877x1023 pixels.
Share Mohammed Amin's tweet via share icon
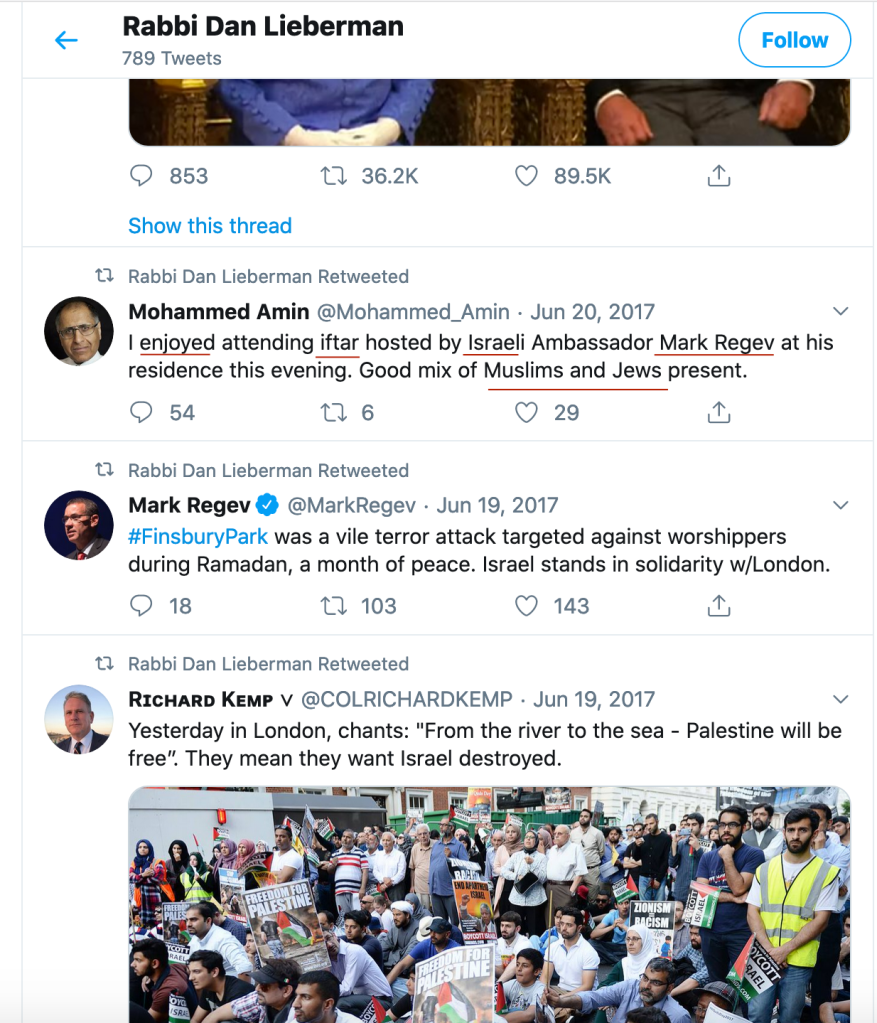[x=718, y=412]
